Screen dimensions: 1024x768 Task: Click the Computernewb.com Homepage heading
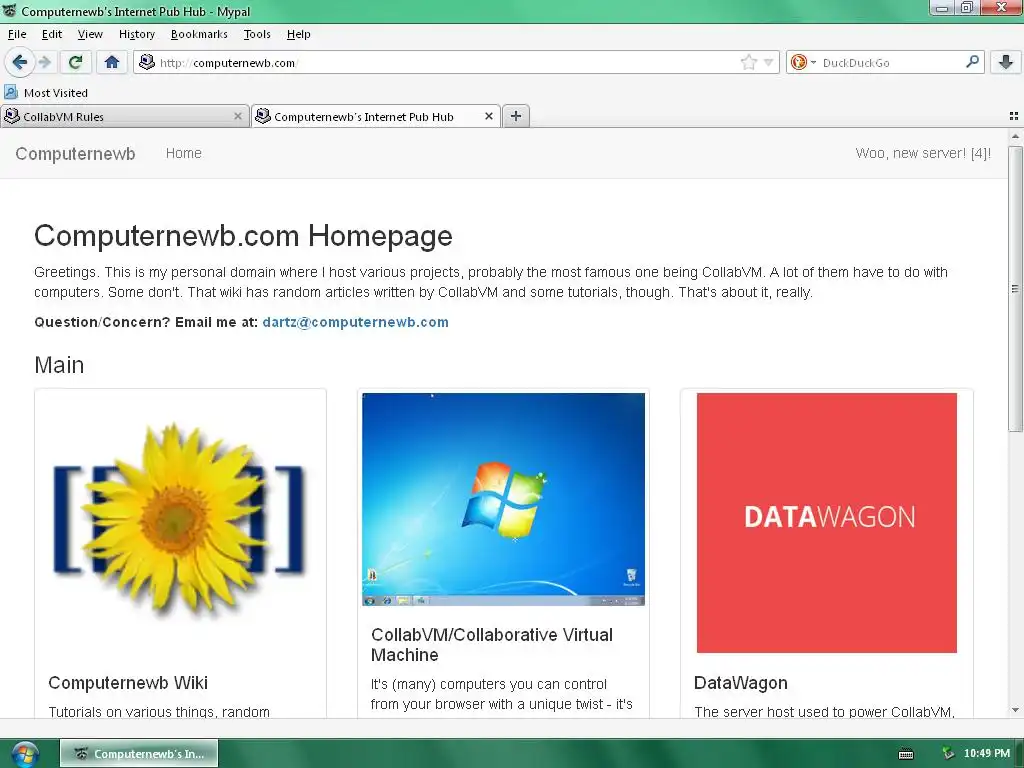(243, 236)
